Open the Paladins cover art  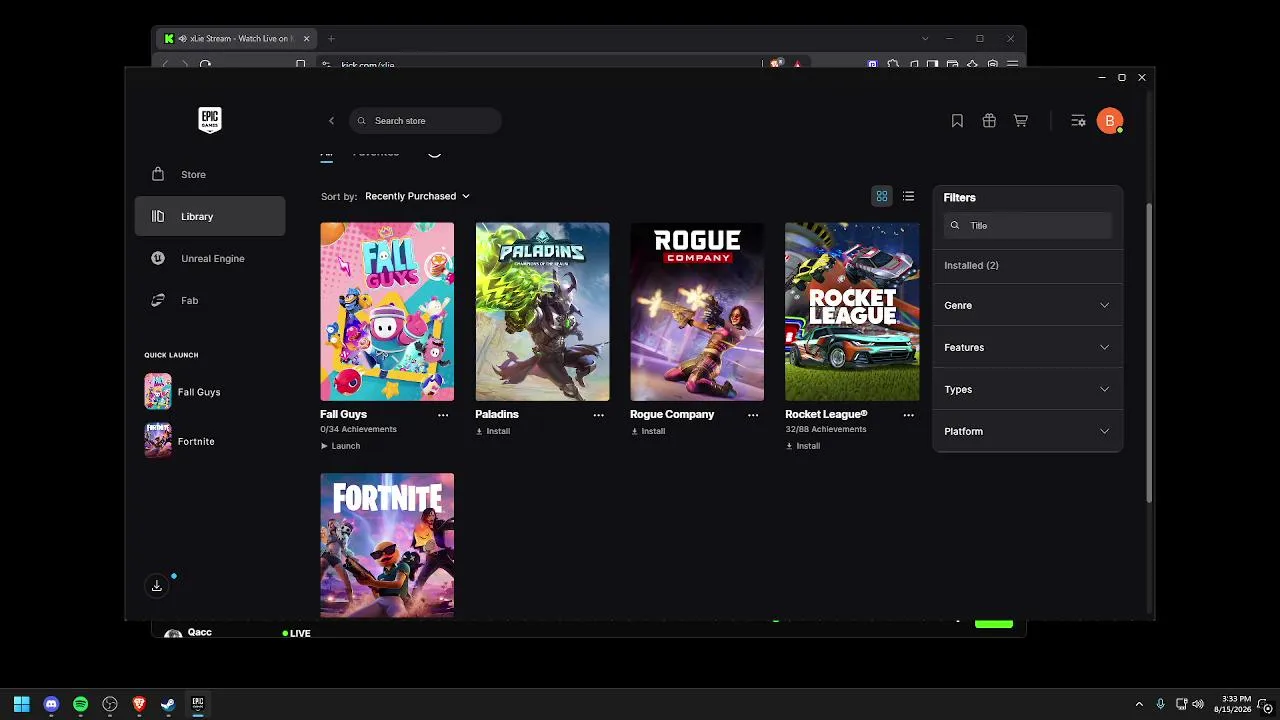542,311
